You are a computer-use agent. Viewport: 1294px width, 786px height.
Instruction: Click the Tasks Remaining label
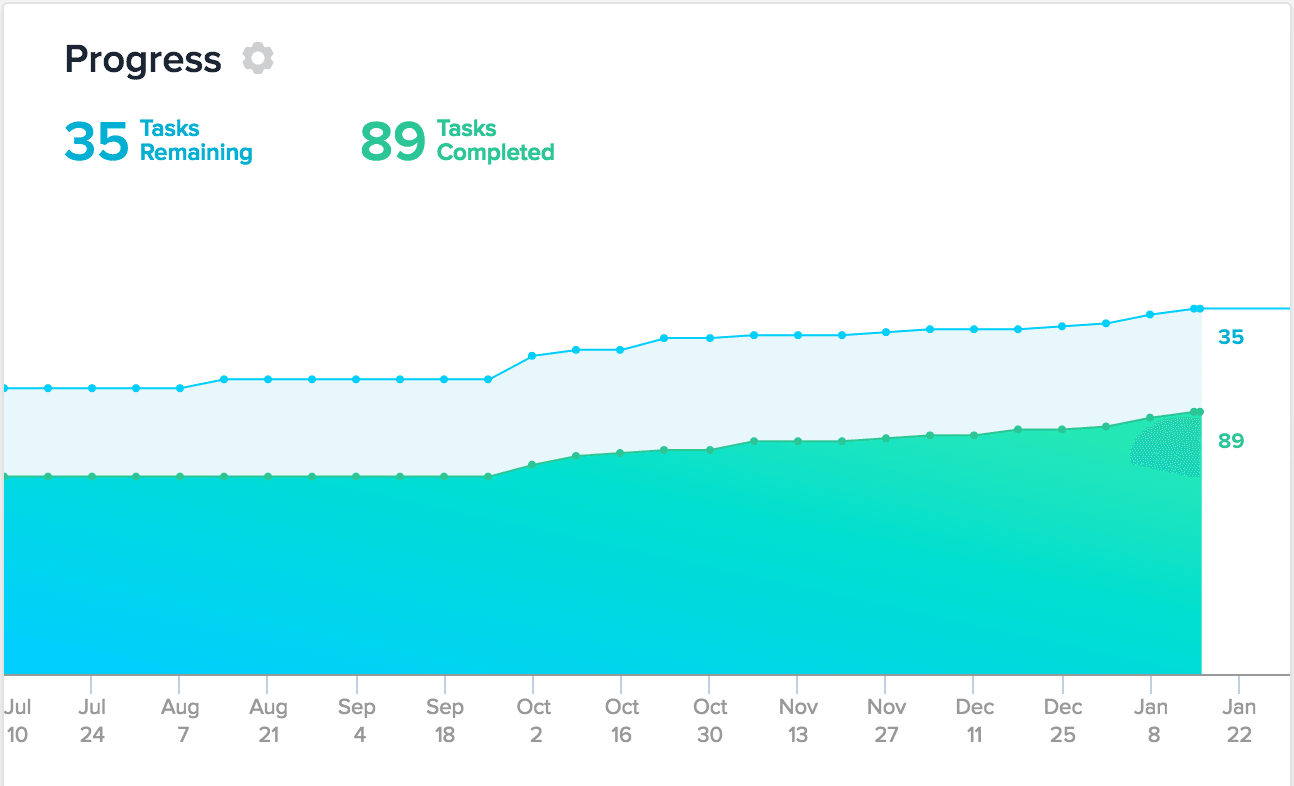pyautogui.click(x=196, y=141)
